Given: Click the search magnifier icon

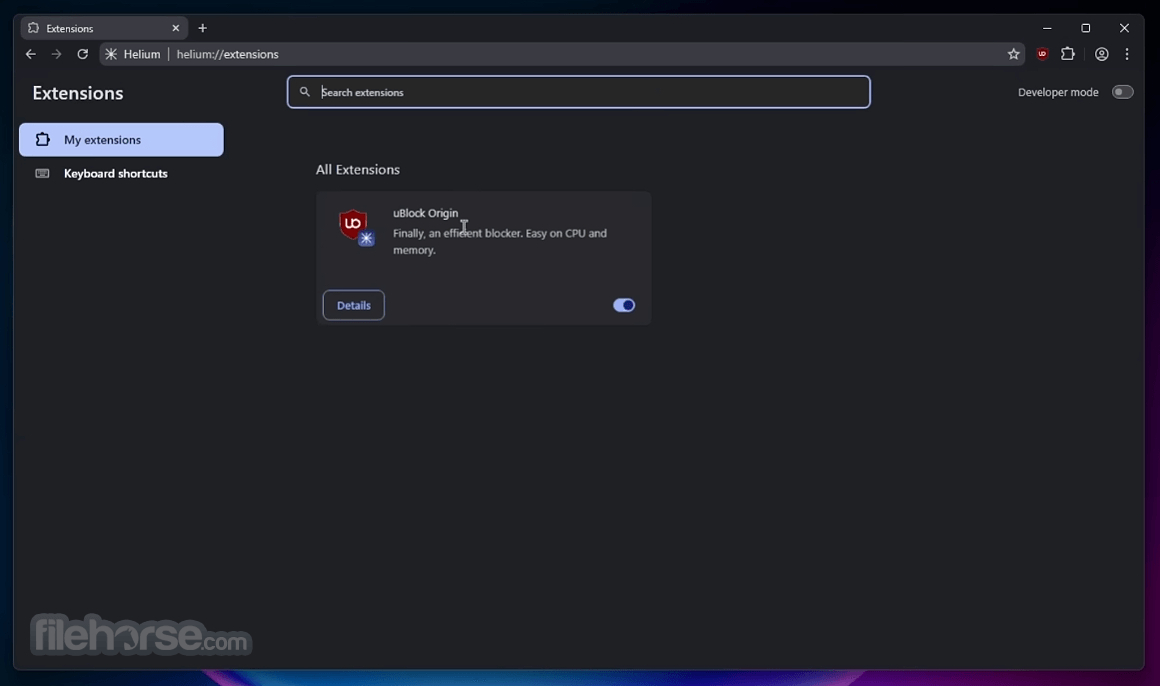Looking at the screenshot, I should (304, 92).
